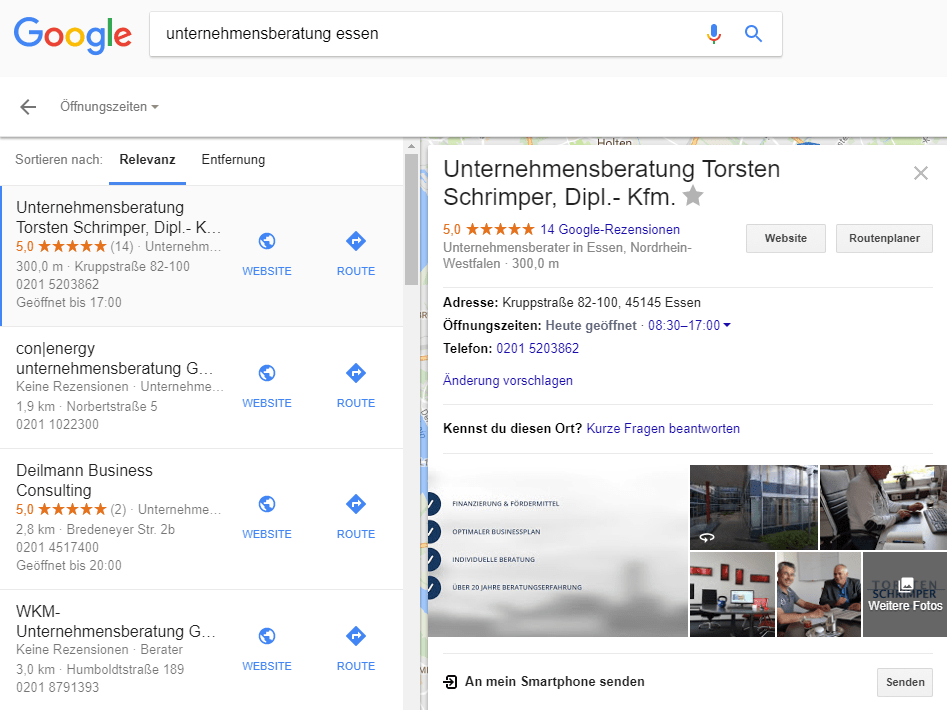Click the results list scrollbar thumb
Screen dimensions: 947x710
tap(411, 219)
